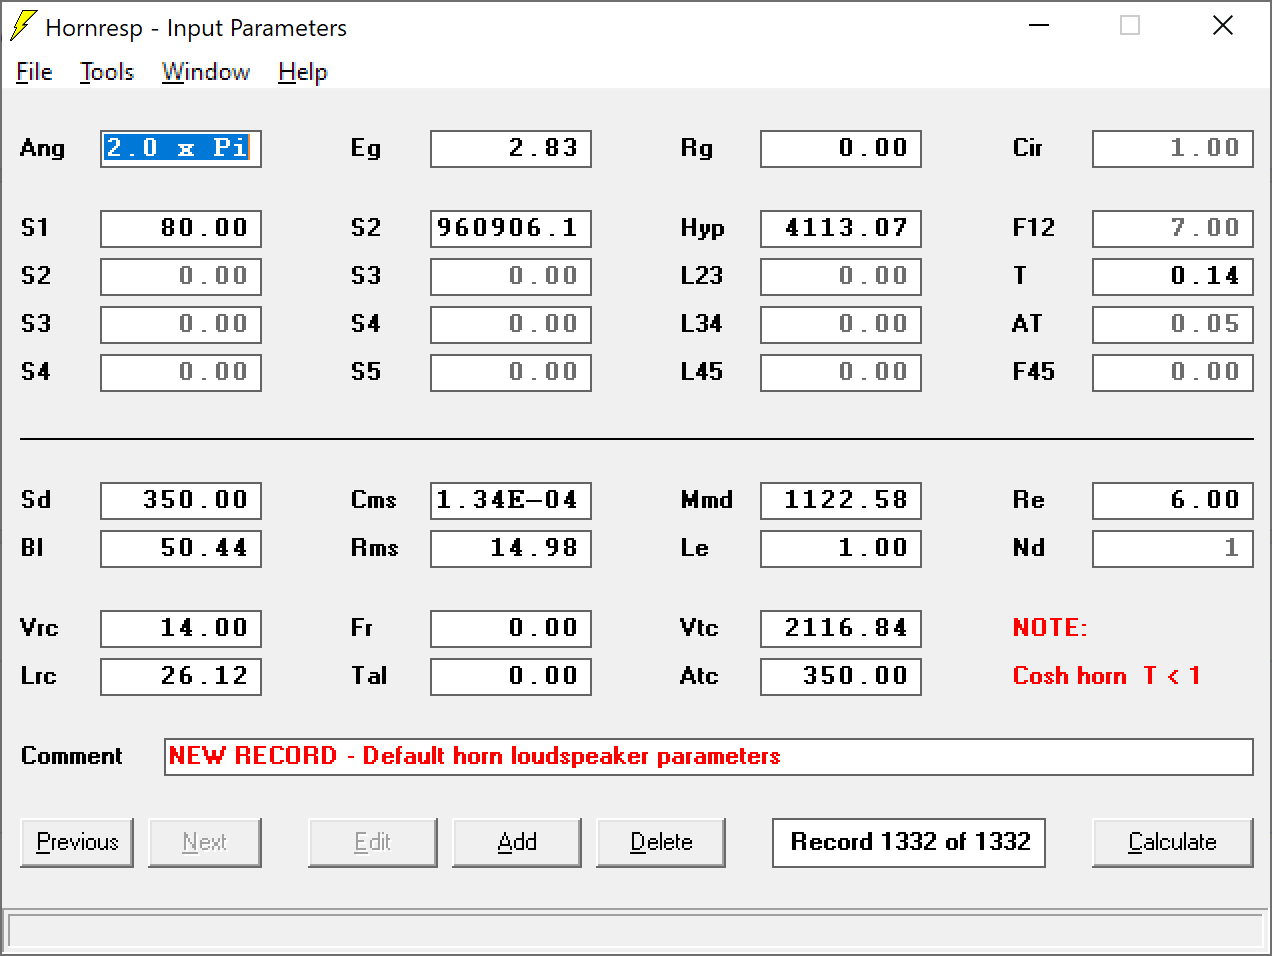Click the T field showing 0.14

click(x=1173, y=277)
